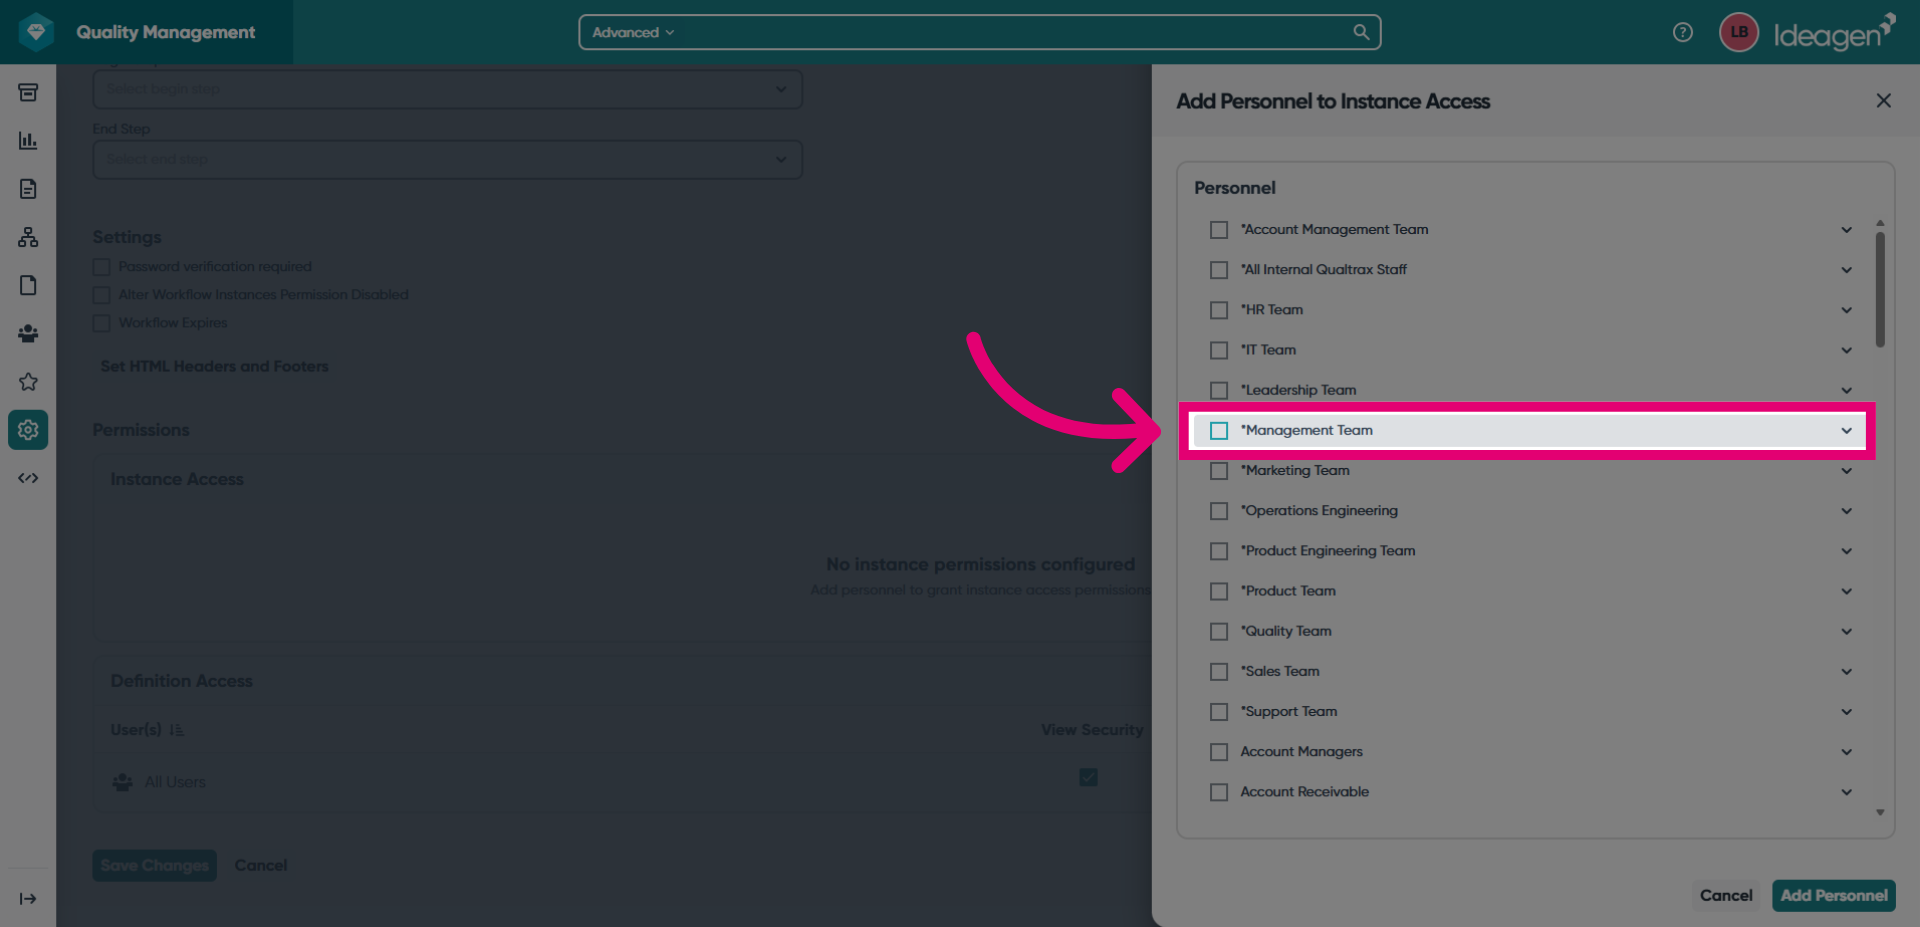Expand *Operations Engineering chevron
Screen dimensions: 1920x927
pos(1846,511)
